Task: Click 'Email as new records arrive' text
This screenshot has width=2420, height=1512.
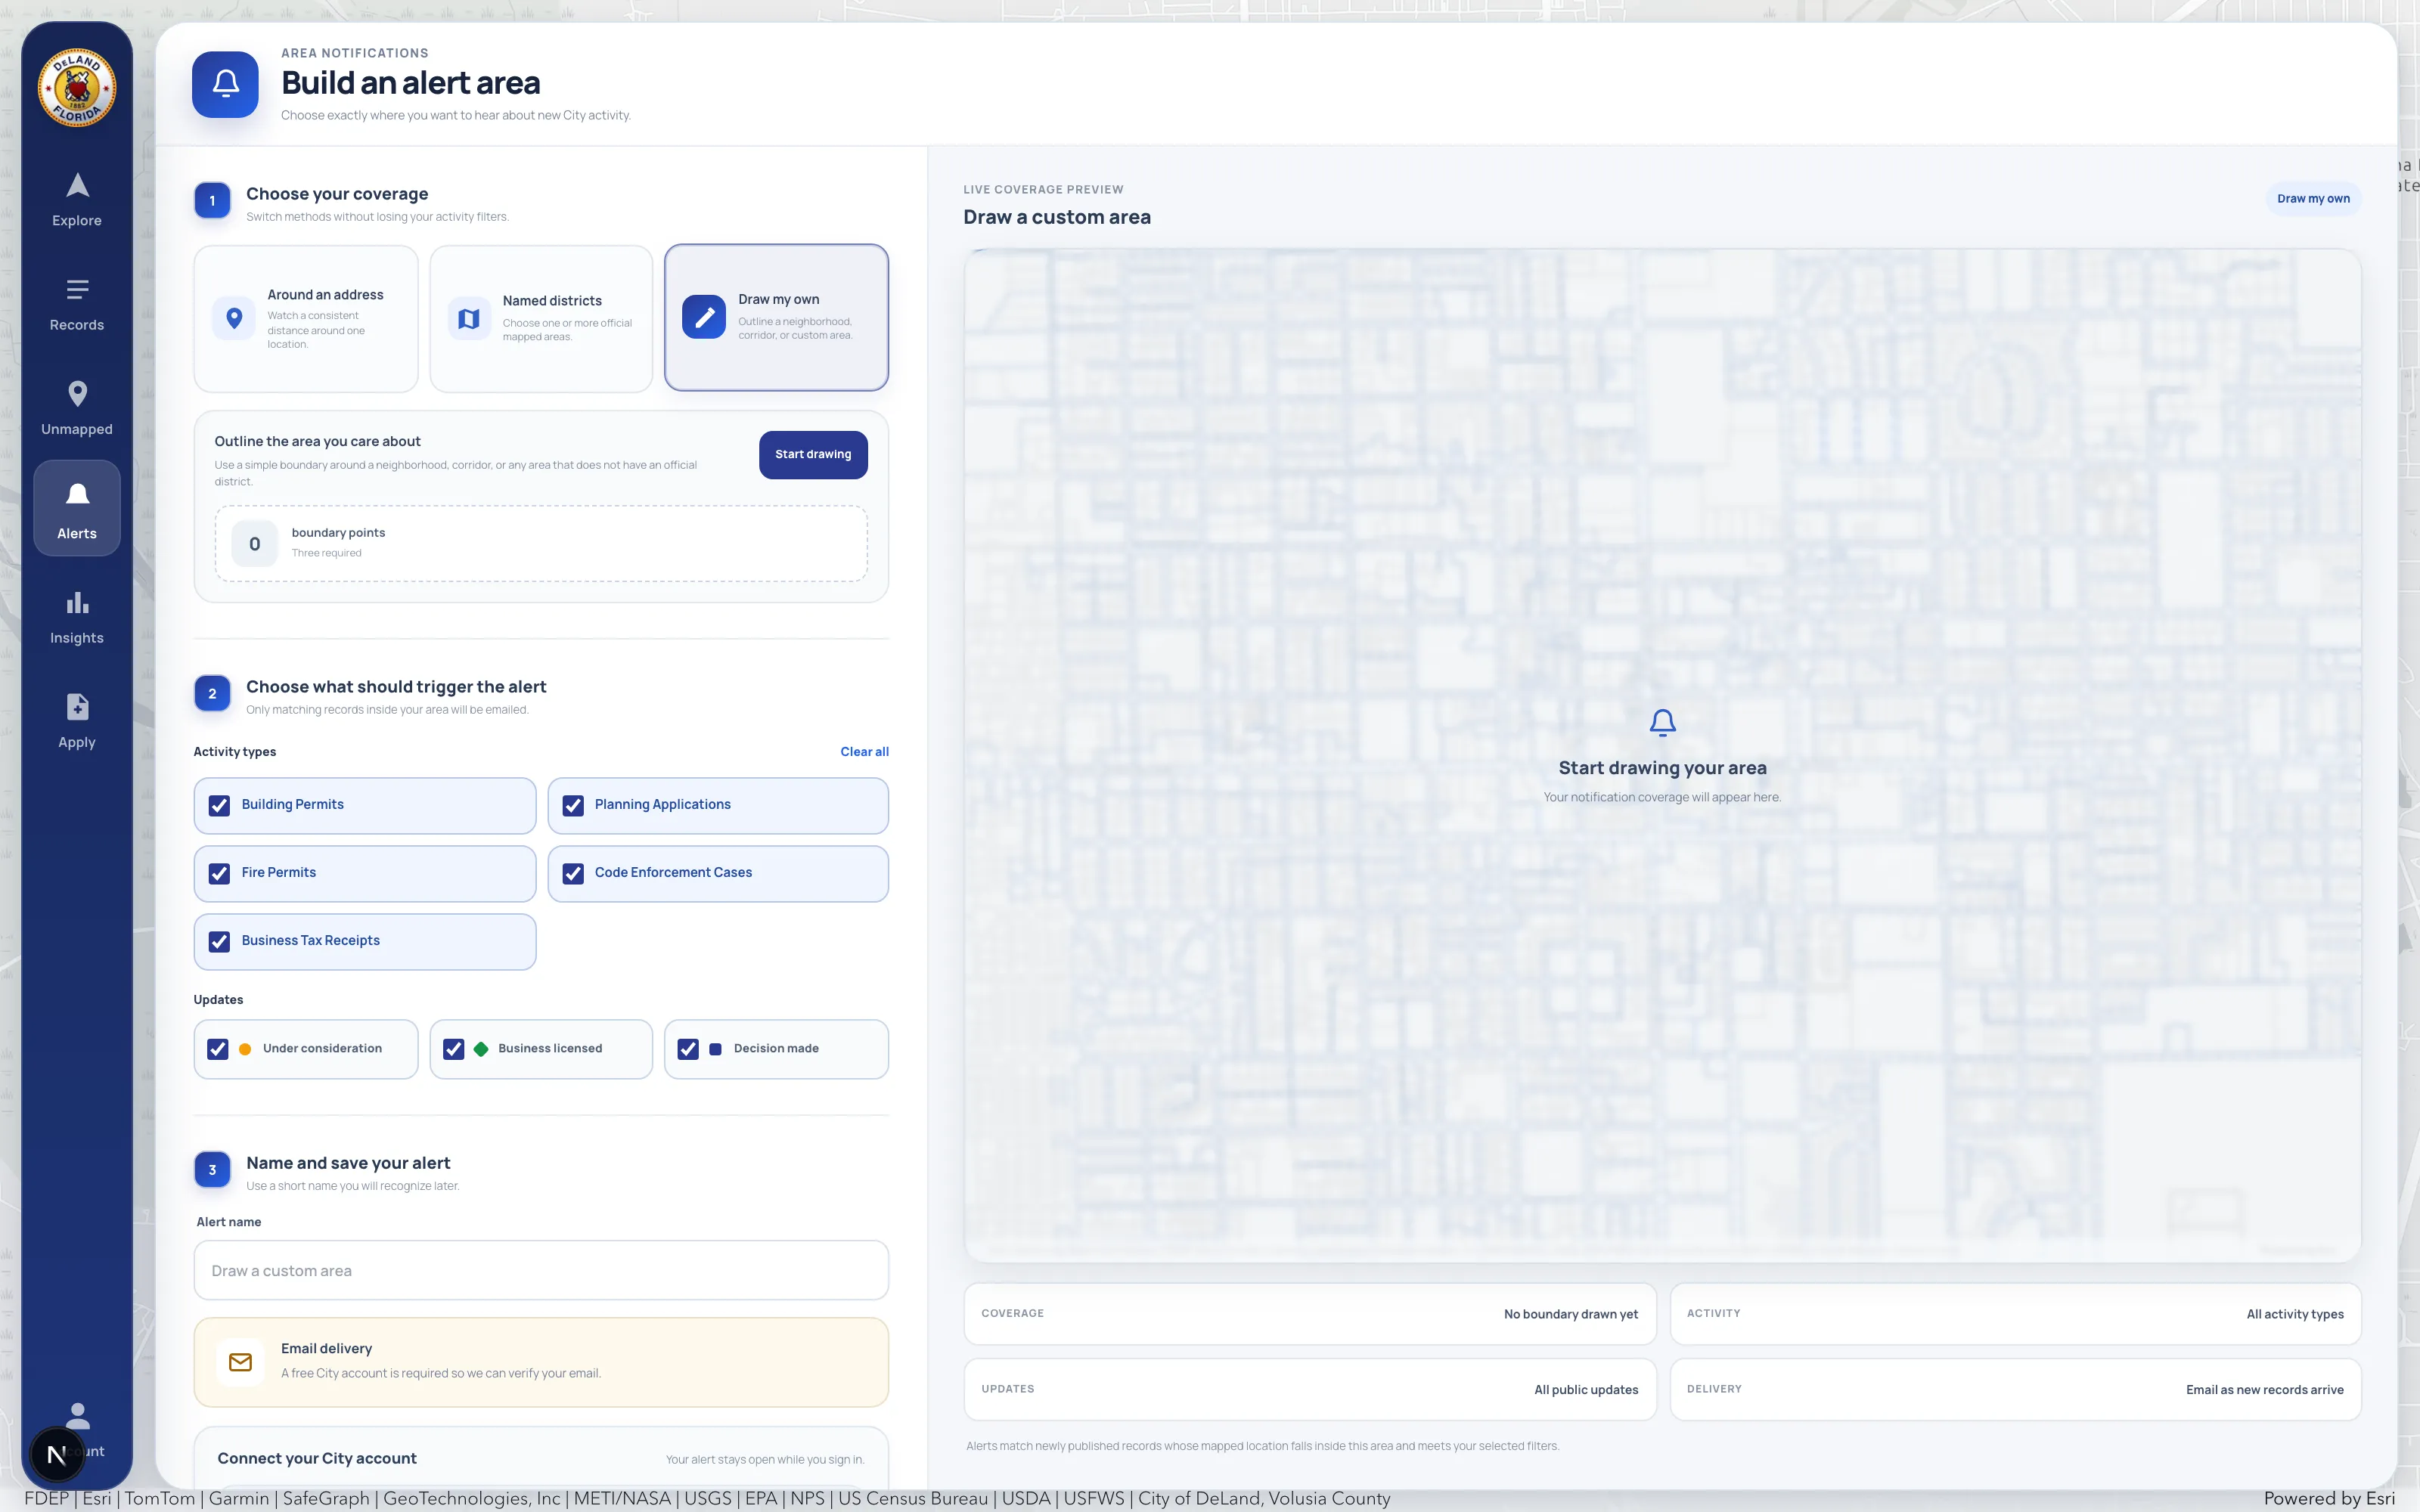Action: click(2264, 1391)
